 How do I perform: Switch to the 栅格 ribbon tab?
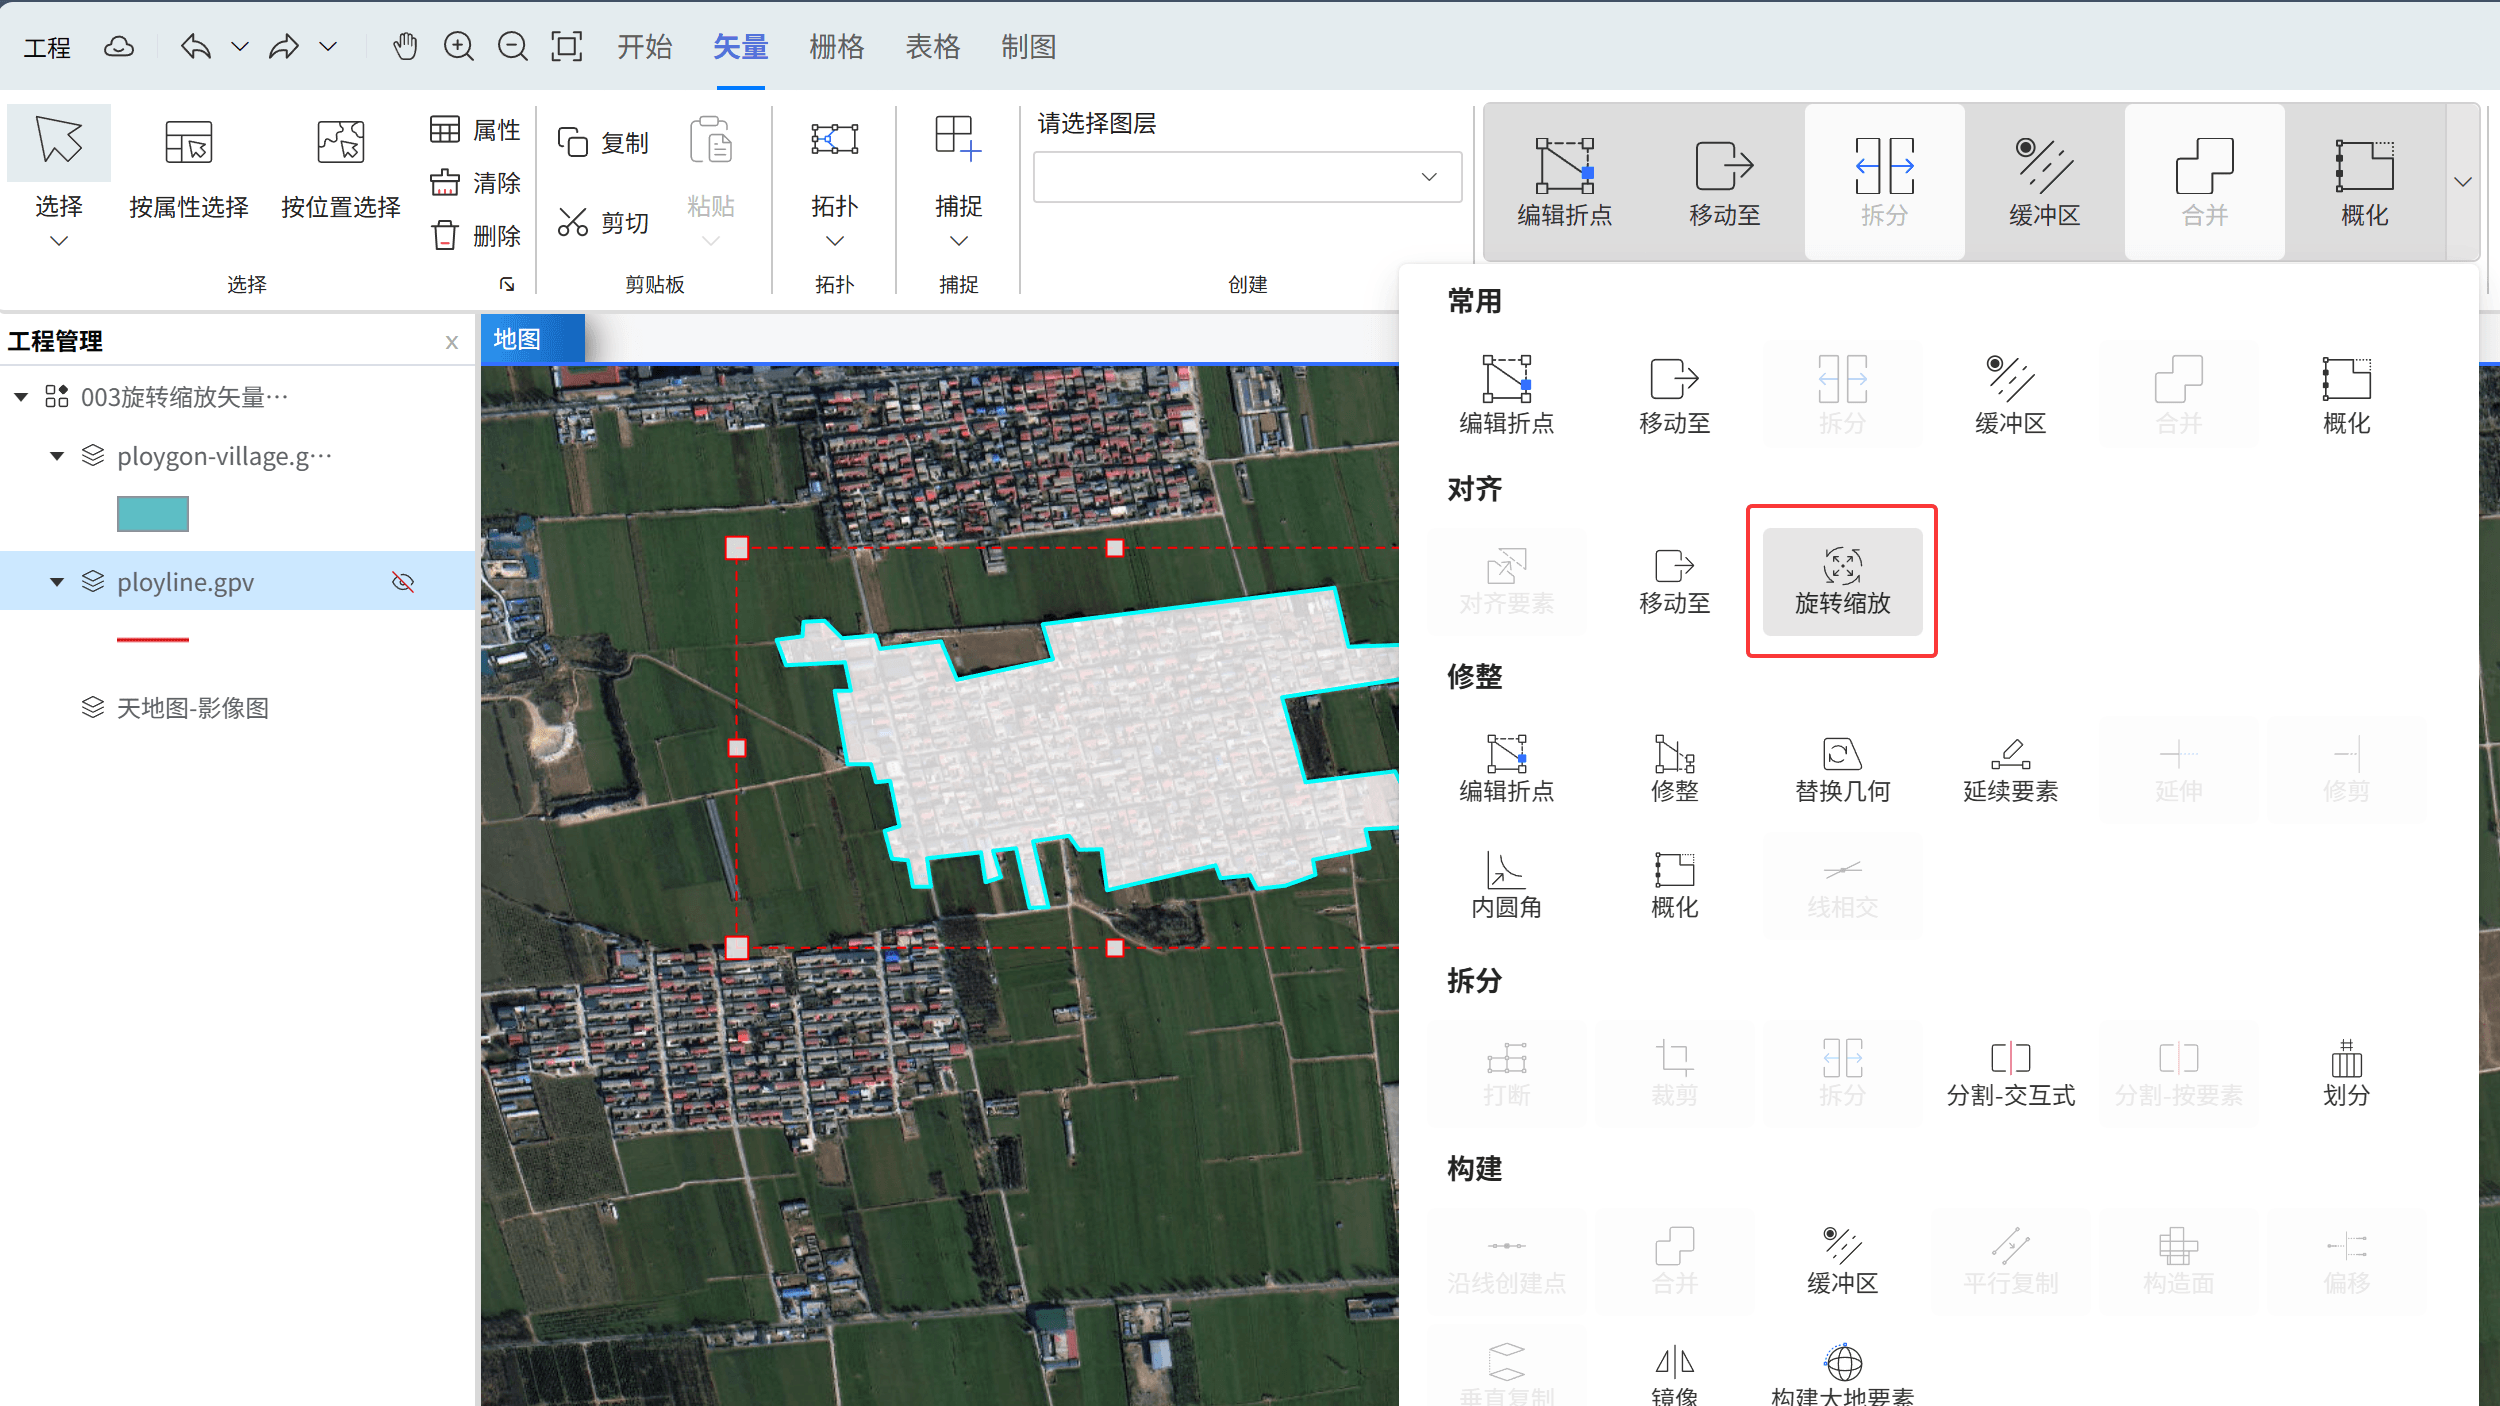(x=836, y=46)
